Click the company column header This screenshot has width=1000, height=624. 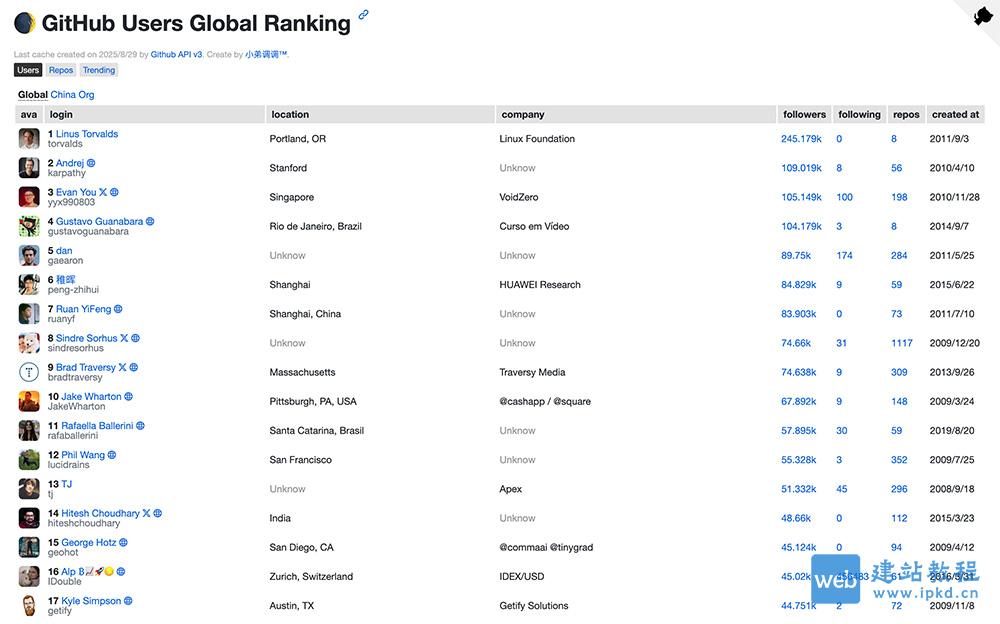point(636,114)
